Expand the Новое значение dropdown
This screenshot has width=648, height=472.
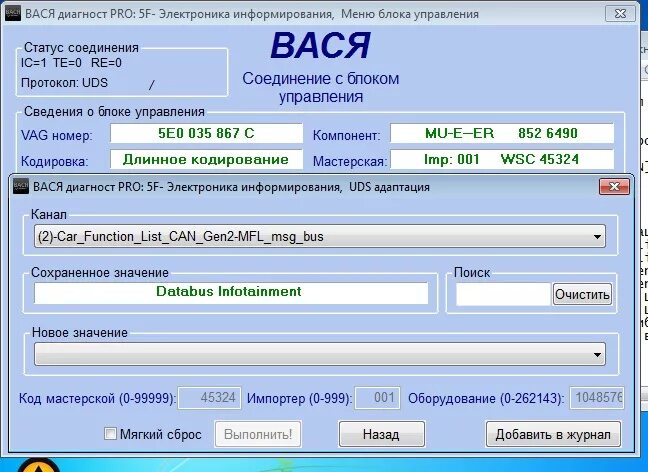(x=319, y=354)
